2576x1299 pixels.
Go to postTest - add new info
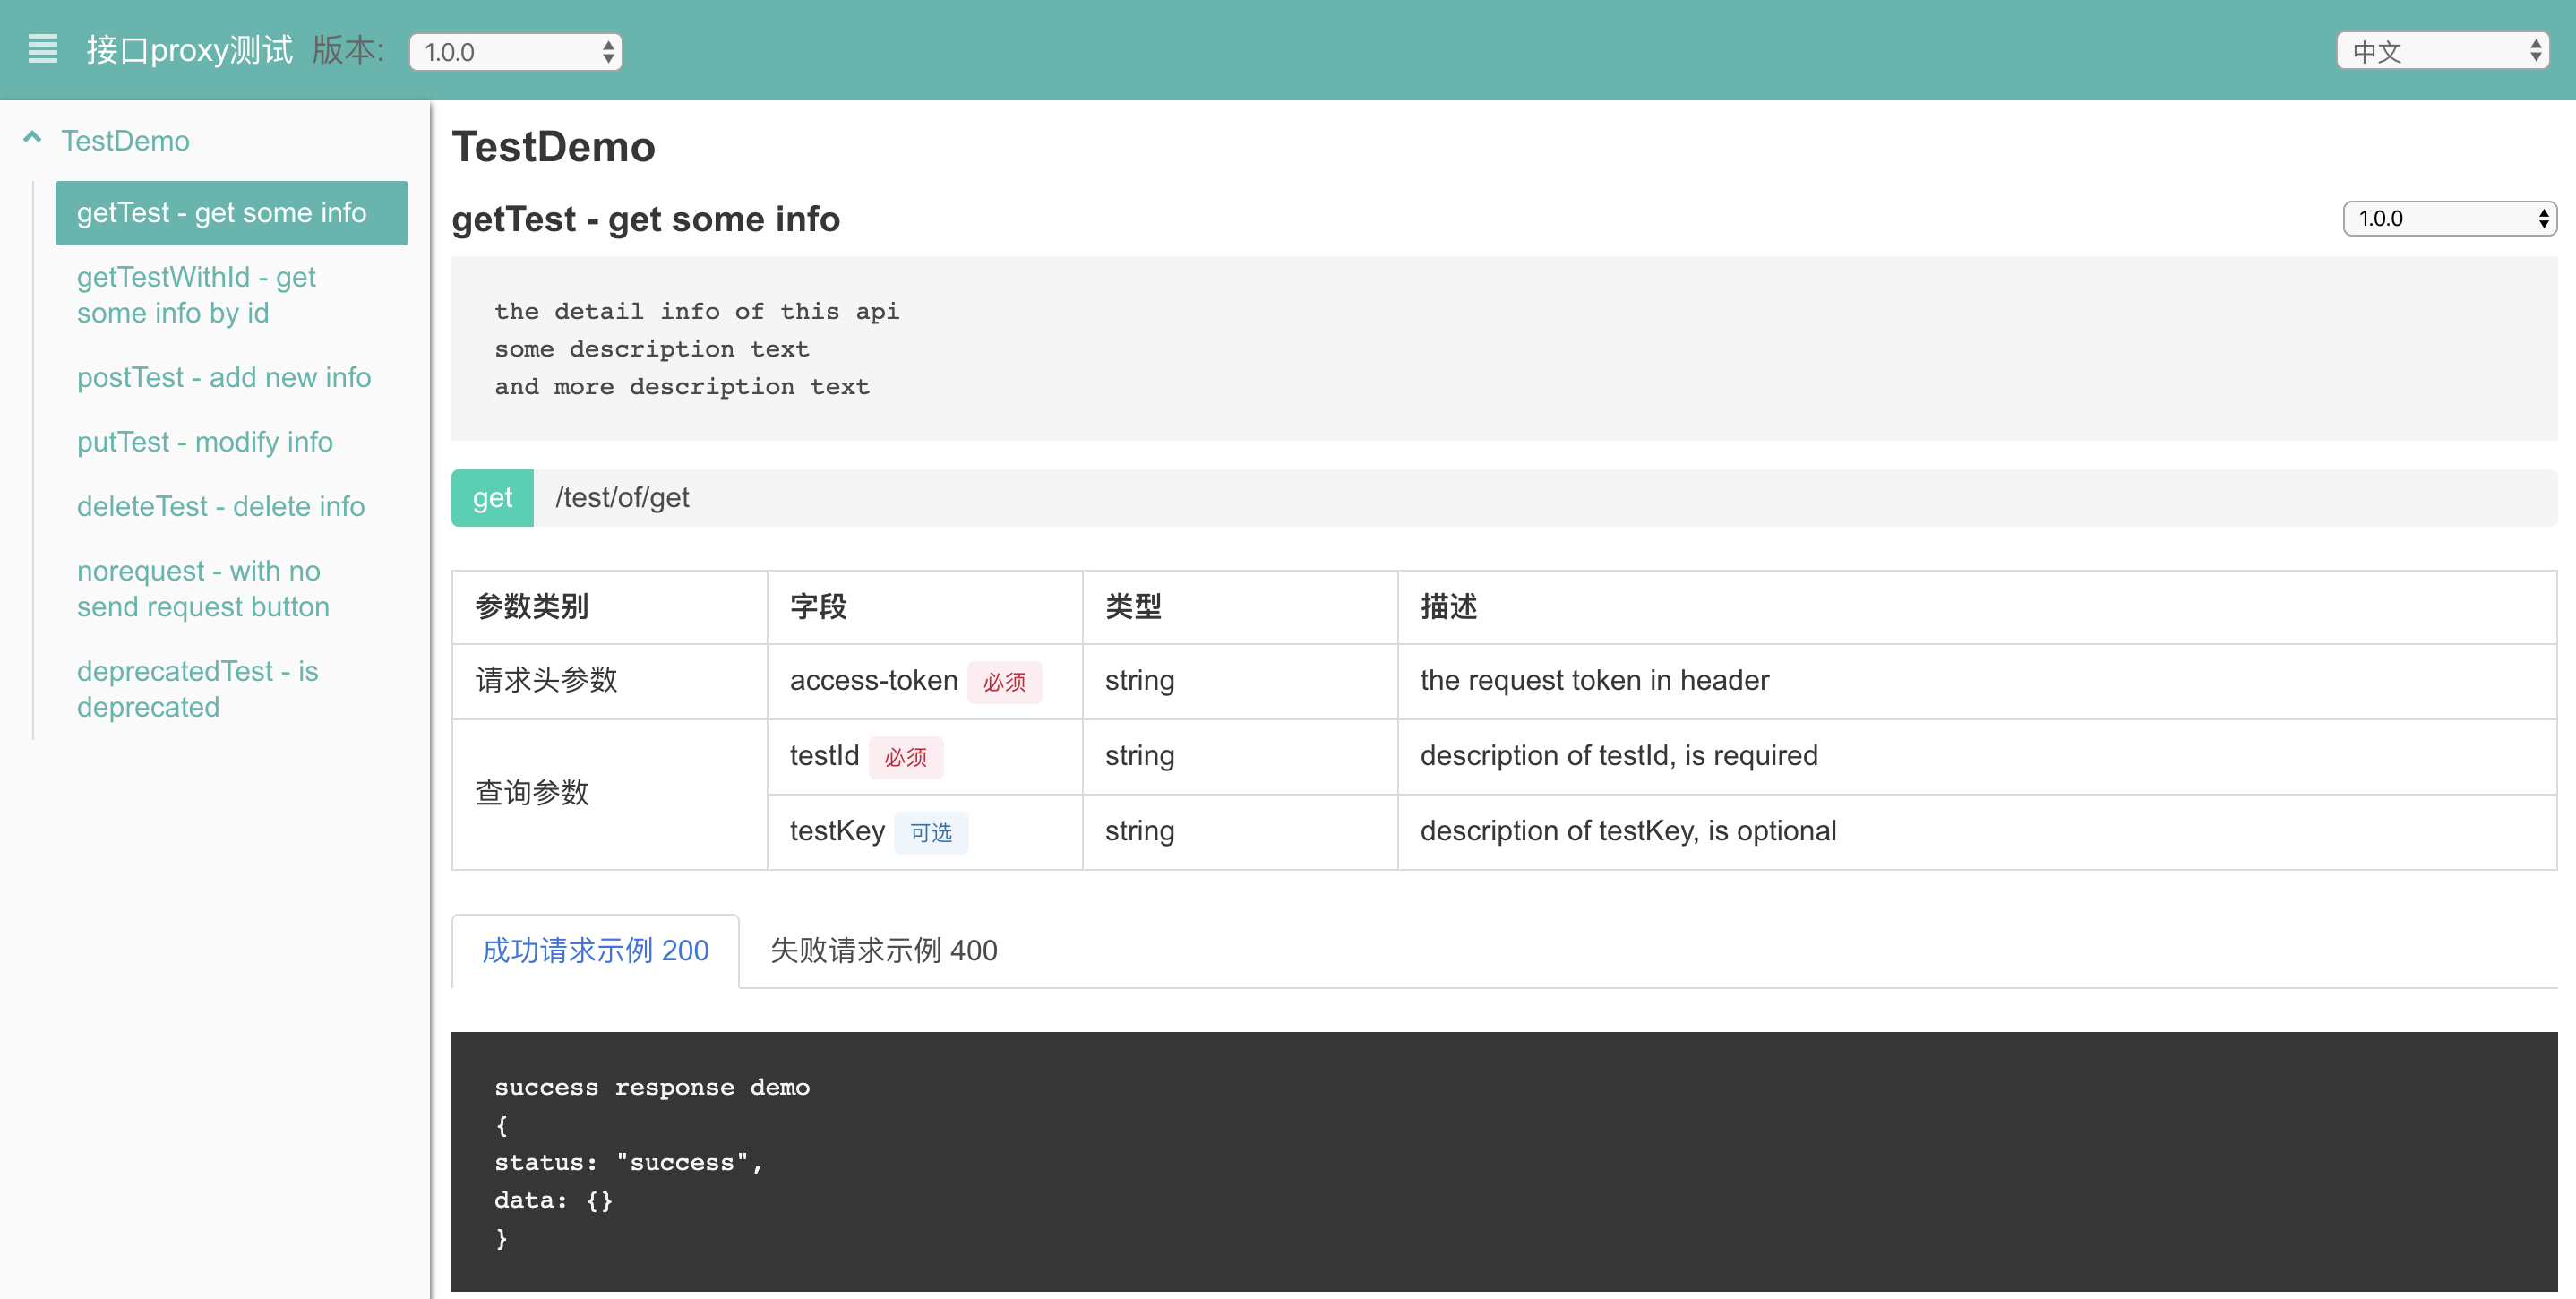coord(223,377)
